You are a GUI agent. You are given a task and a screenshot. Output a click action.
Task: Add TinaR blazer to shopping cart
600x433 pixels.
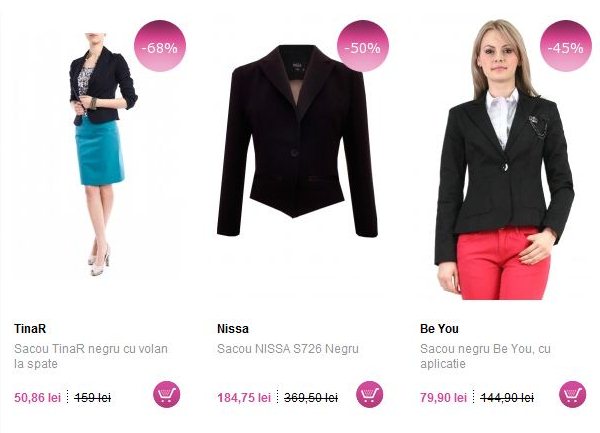[167, 394]
